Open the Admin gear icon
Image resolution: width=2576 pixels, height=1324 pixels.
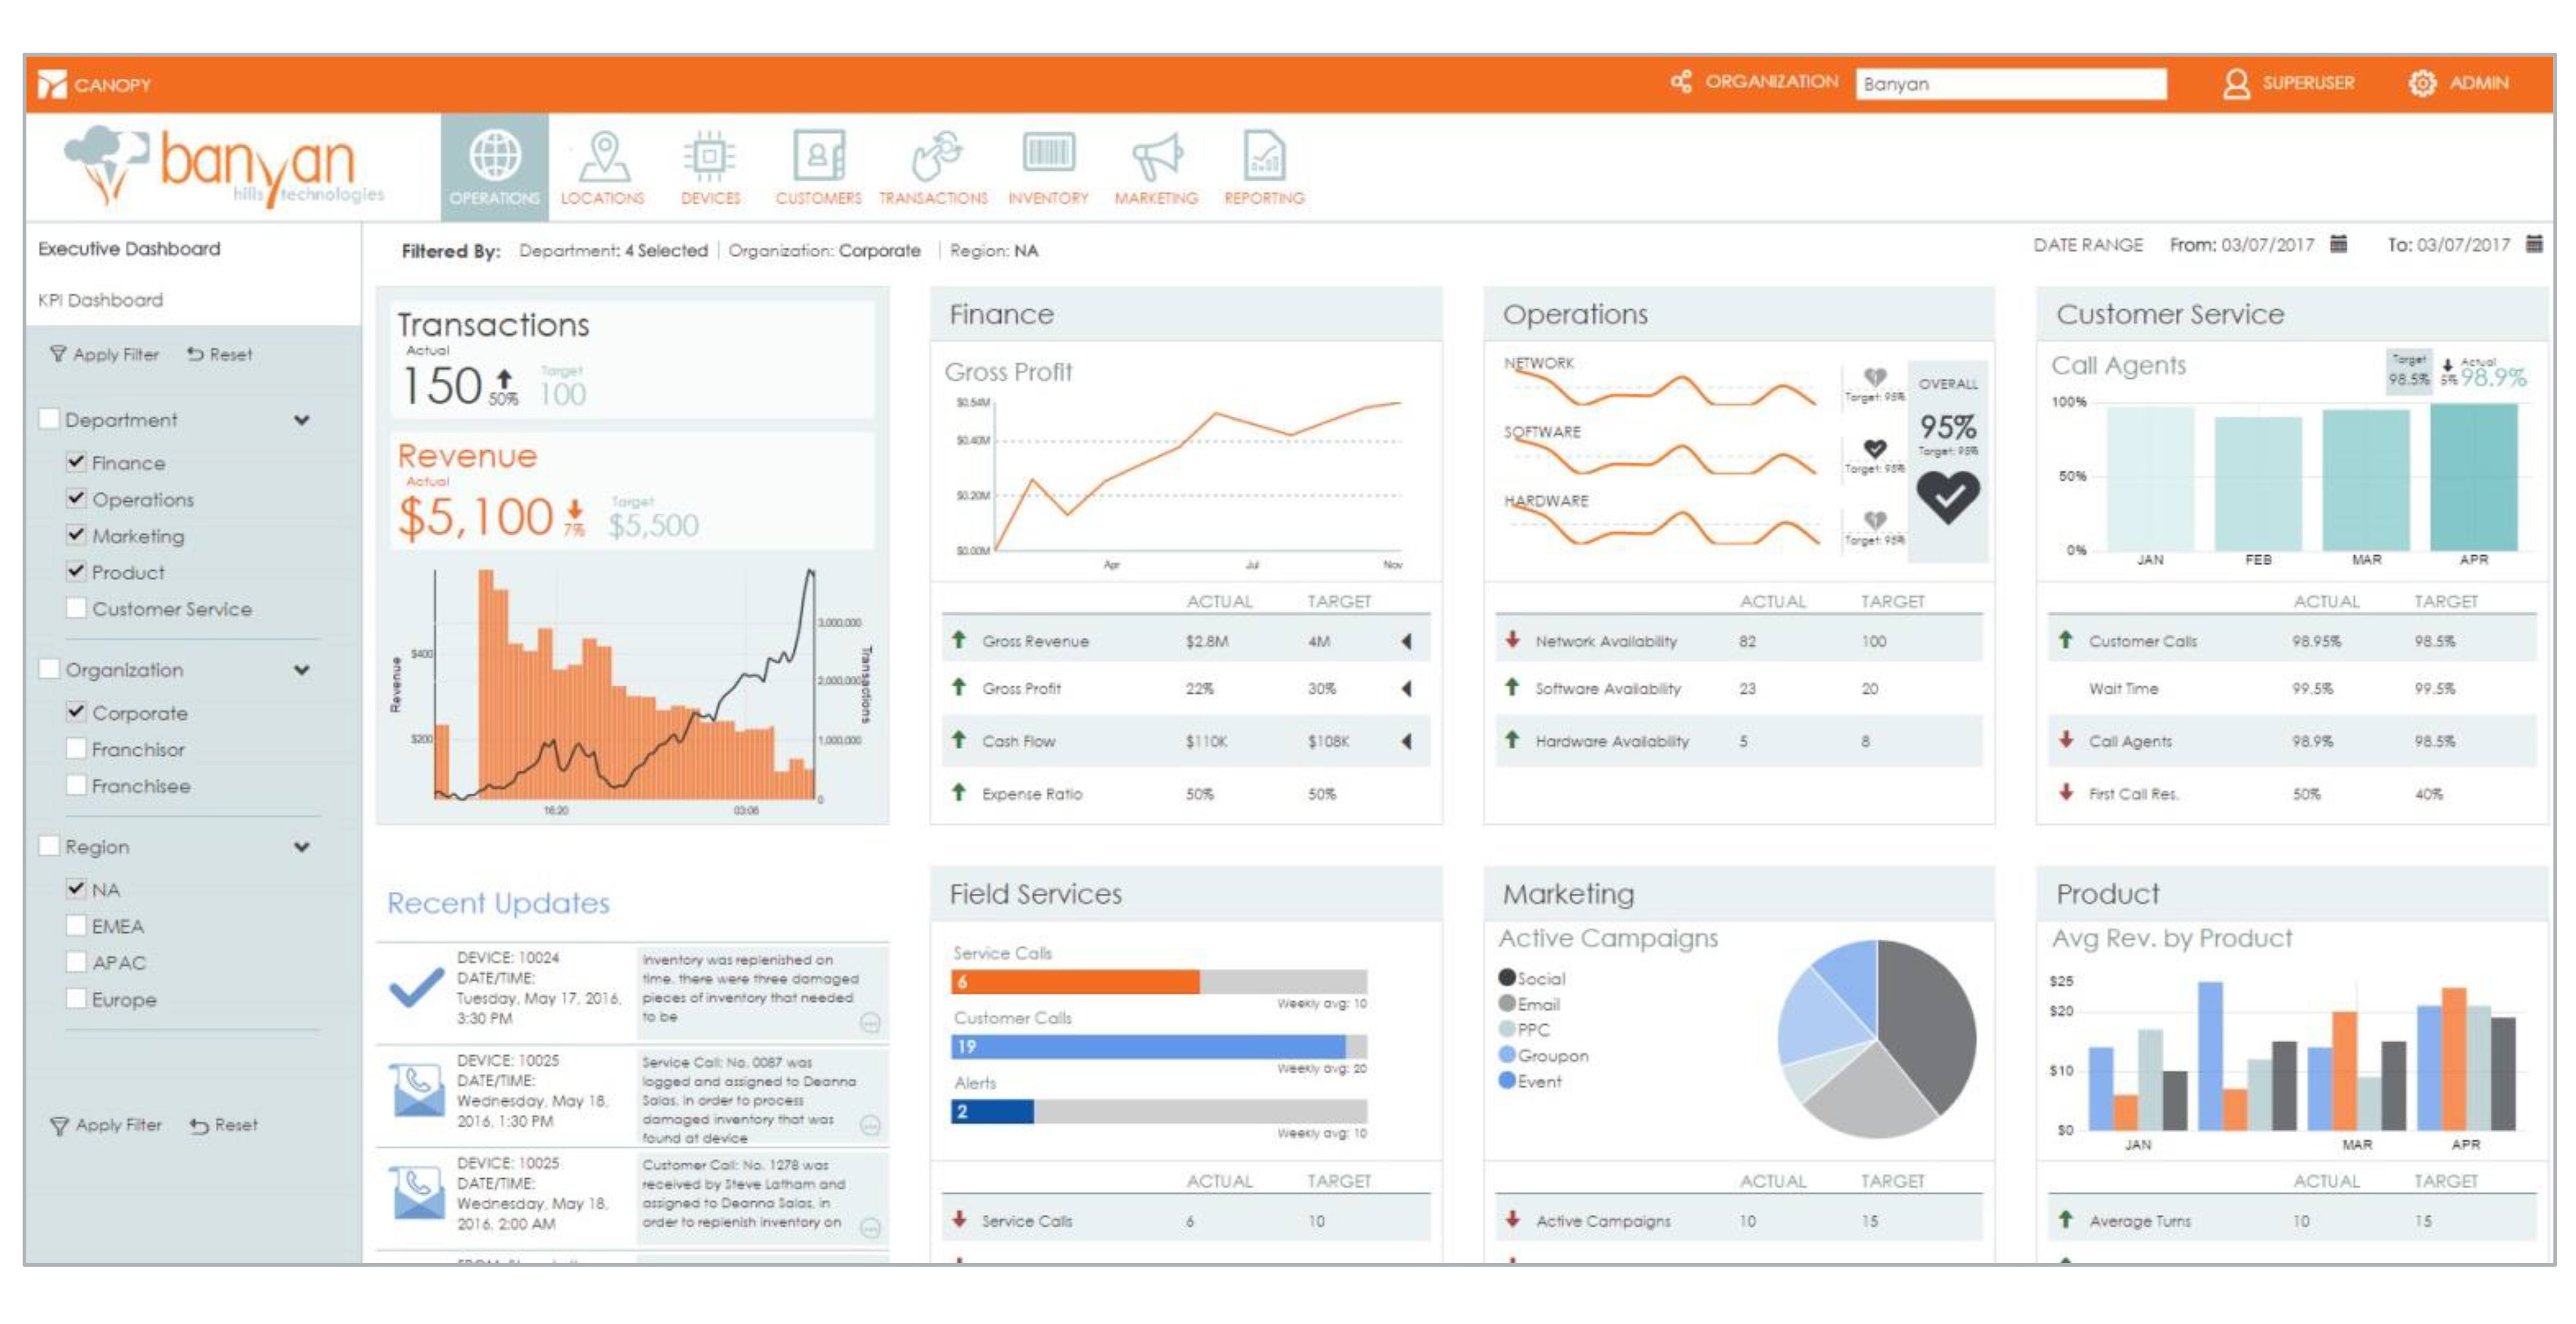click(2422, 83)
